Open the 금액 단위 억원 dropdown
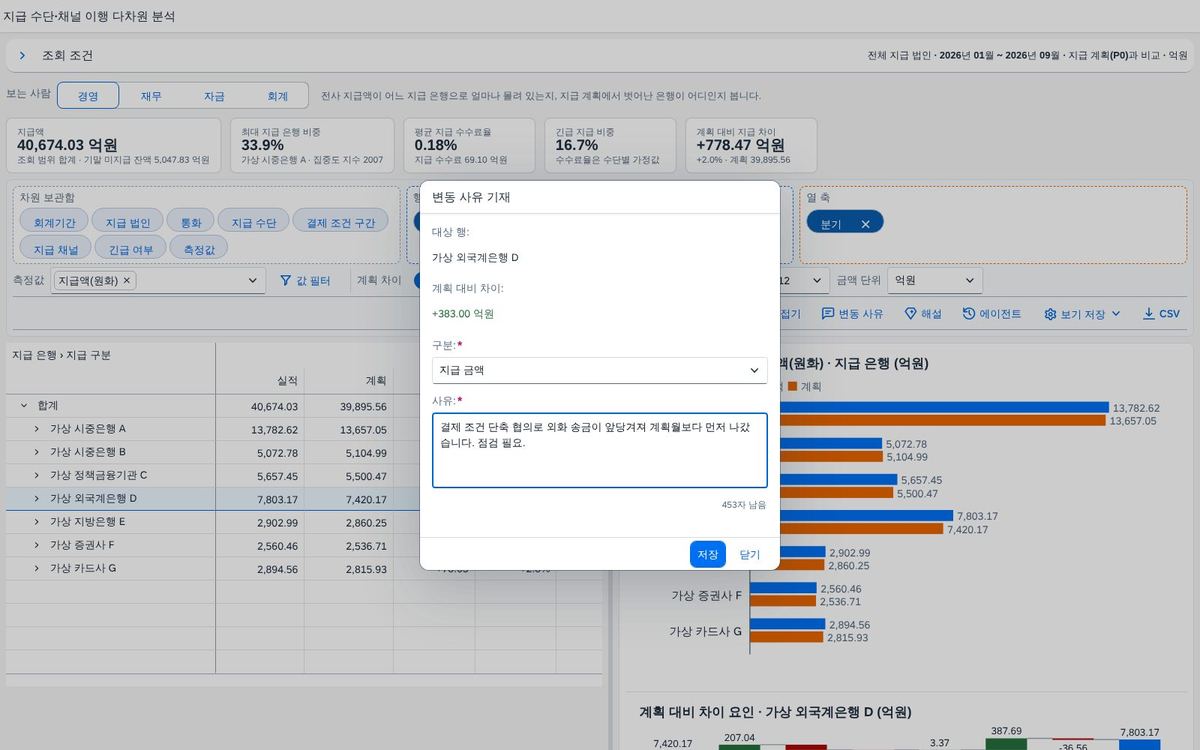The width and height of the screenshot is (1200, 750). (x=937, y=281)
